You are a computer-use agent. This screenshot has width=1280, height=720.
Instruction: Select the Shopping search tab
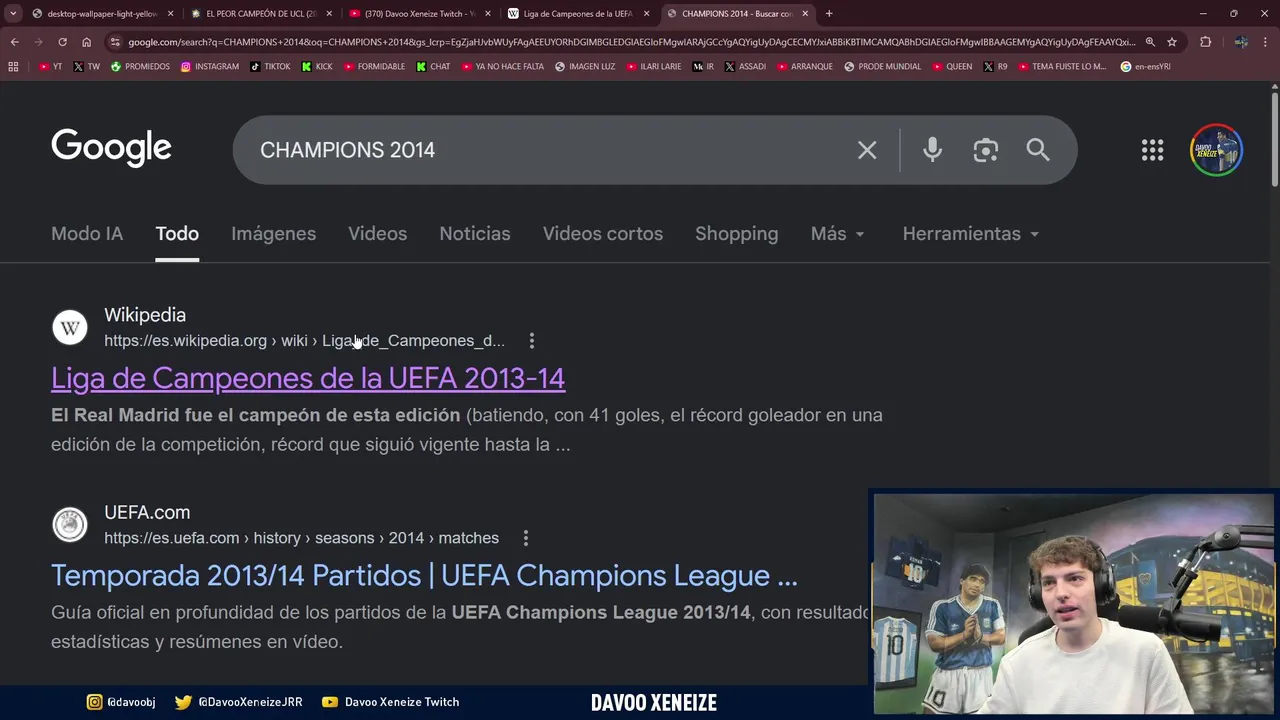click(x=736, y=234)
